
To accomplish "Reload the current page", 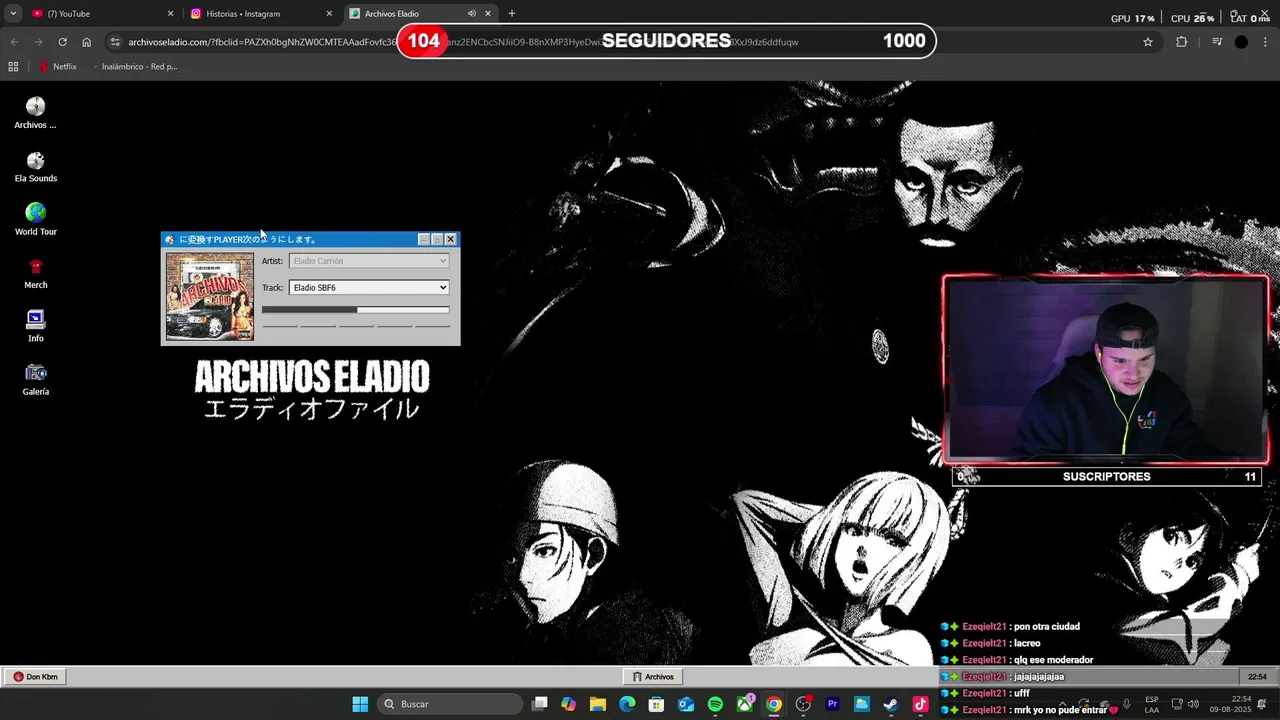I will [x=62, y=42].
